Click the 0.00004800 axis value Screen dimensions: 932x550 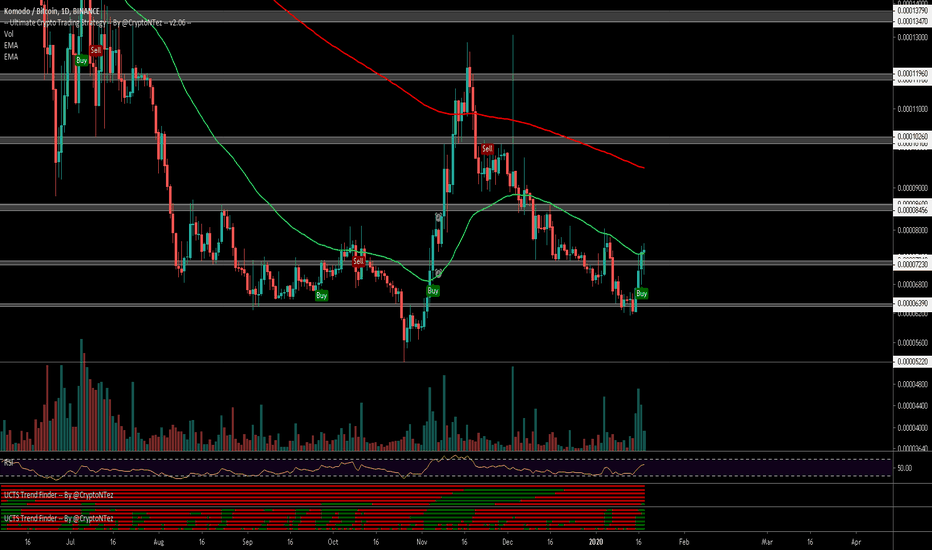[912, 384]
